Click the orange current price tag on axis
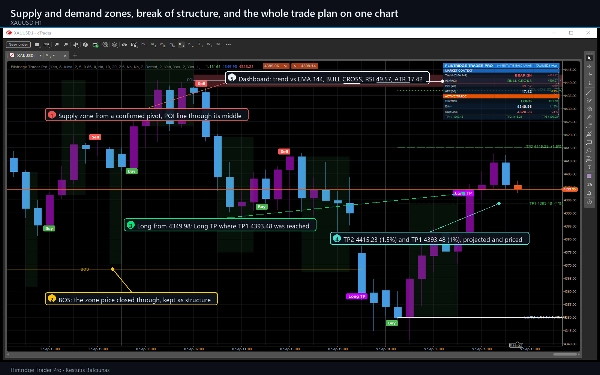The height and width of the screenshot is (375, 600). [x=570, y=189]
